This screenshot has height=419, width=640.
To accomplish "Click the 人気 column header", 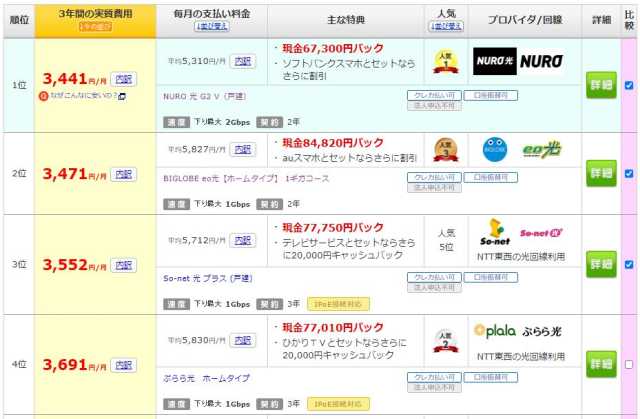I will click(x=446, y=21).
